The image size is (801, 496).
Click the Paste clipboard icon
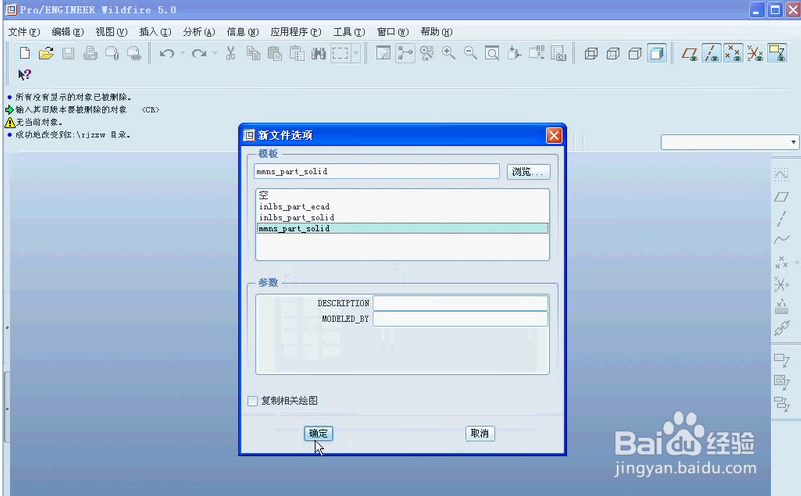[275, 53]
